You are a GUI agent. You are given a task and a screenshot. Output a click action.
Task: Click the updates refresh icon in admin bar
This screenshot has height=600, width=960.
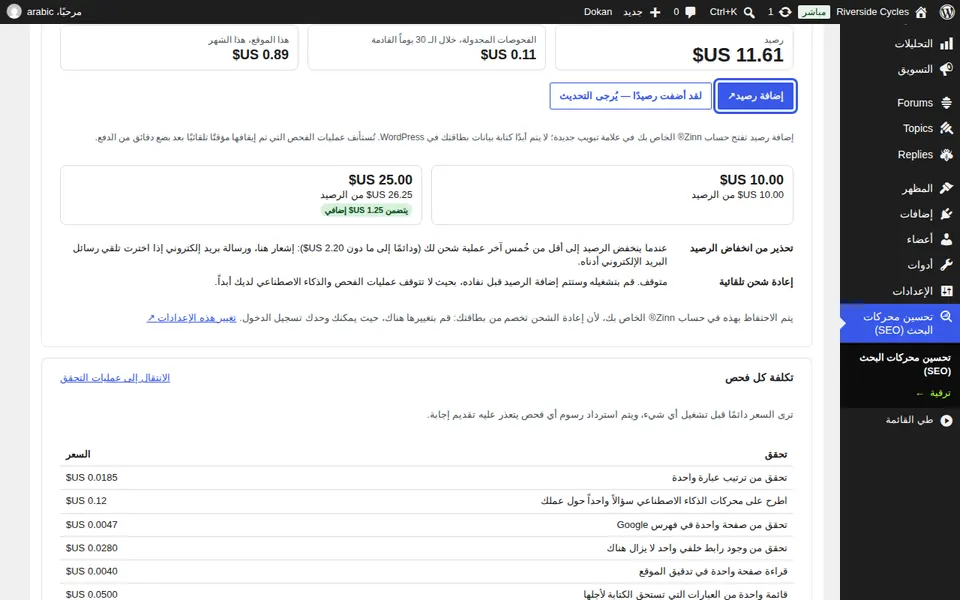[784, 12]
